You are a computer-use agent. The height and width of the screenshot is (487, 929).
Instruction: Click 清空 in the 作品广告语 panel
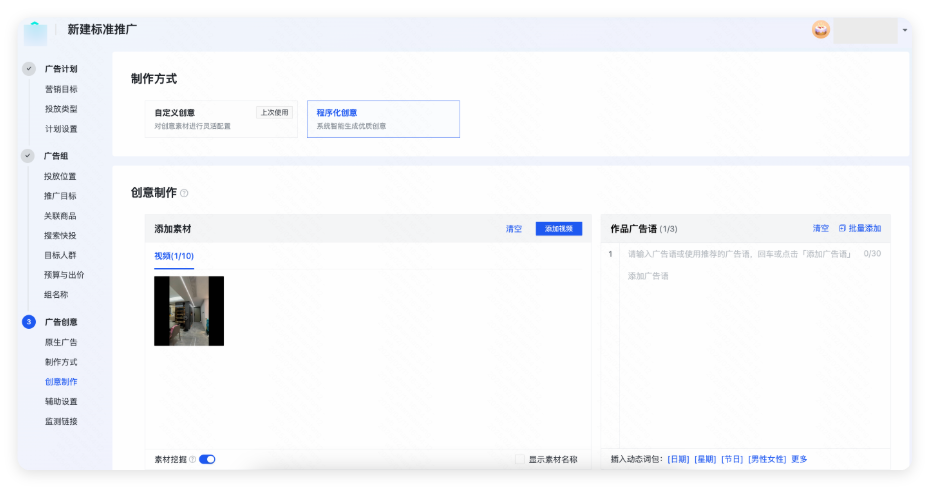(821, 228)
